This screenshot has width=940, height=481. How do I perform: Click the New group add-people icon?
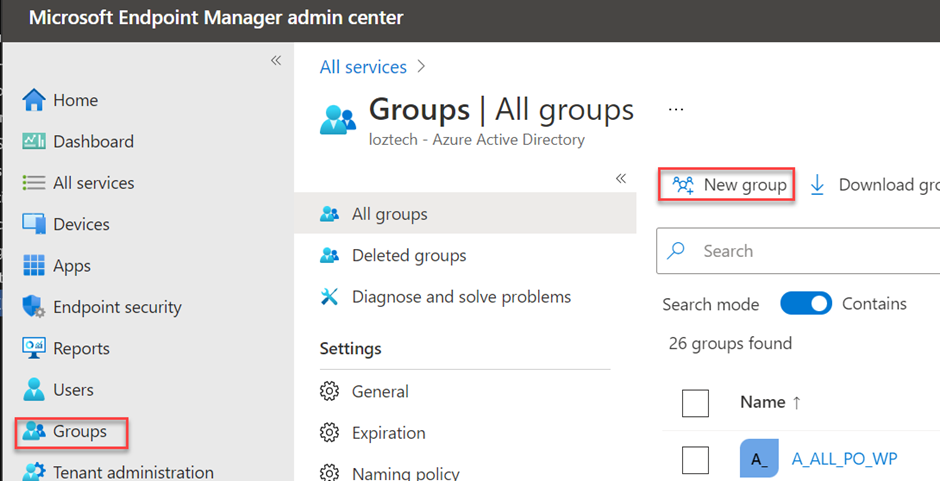coord(683,185)
